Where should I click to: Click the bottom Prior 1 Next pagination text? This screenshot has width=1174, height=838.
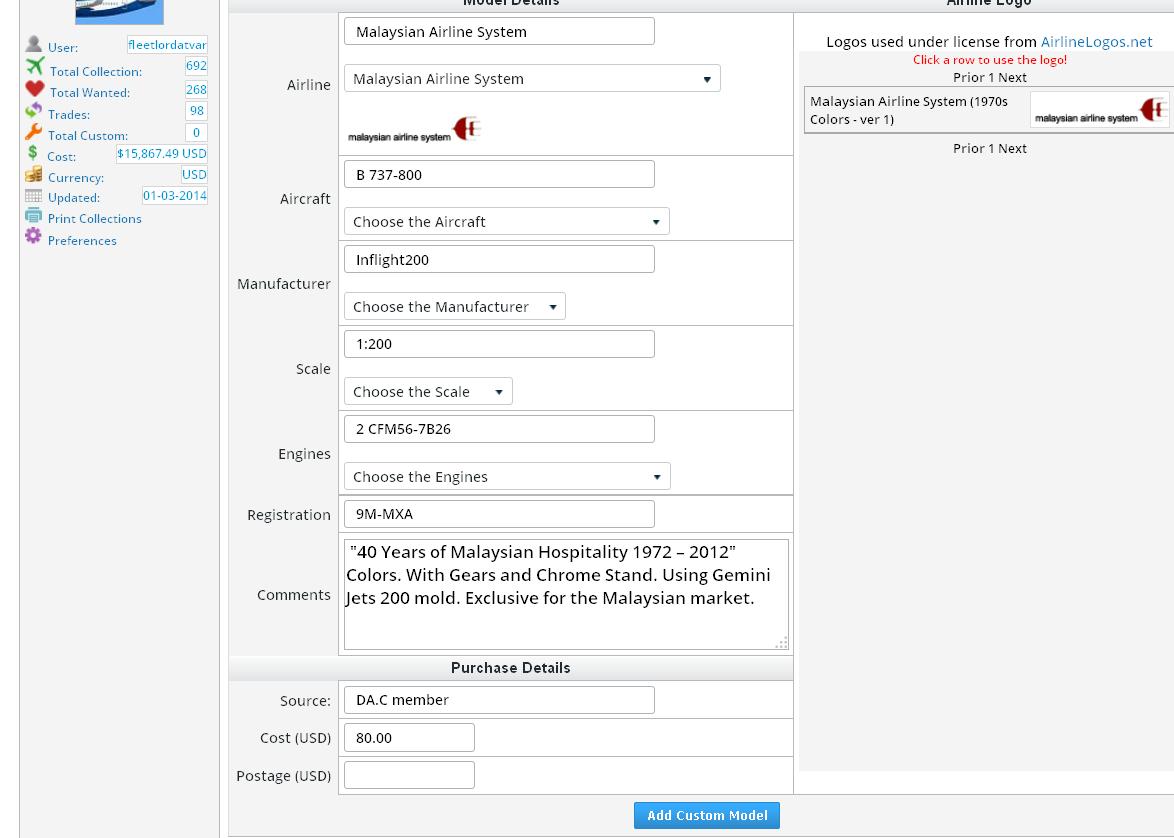pos(989,148)
